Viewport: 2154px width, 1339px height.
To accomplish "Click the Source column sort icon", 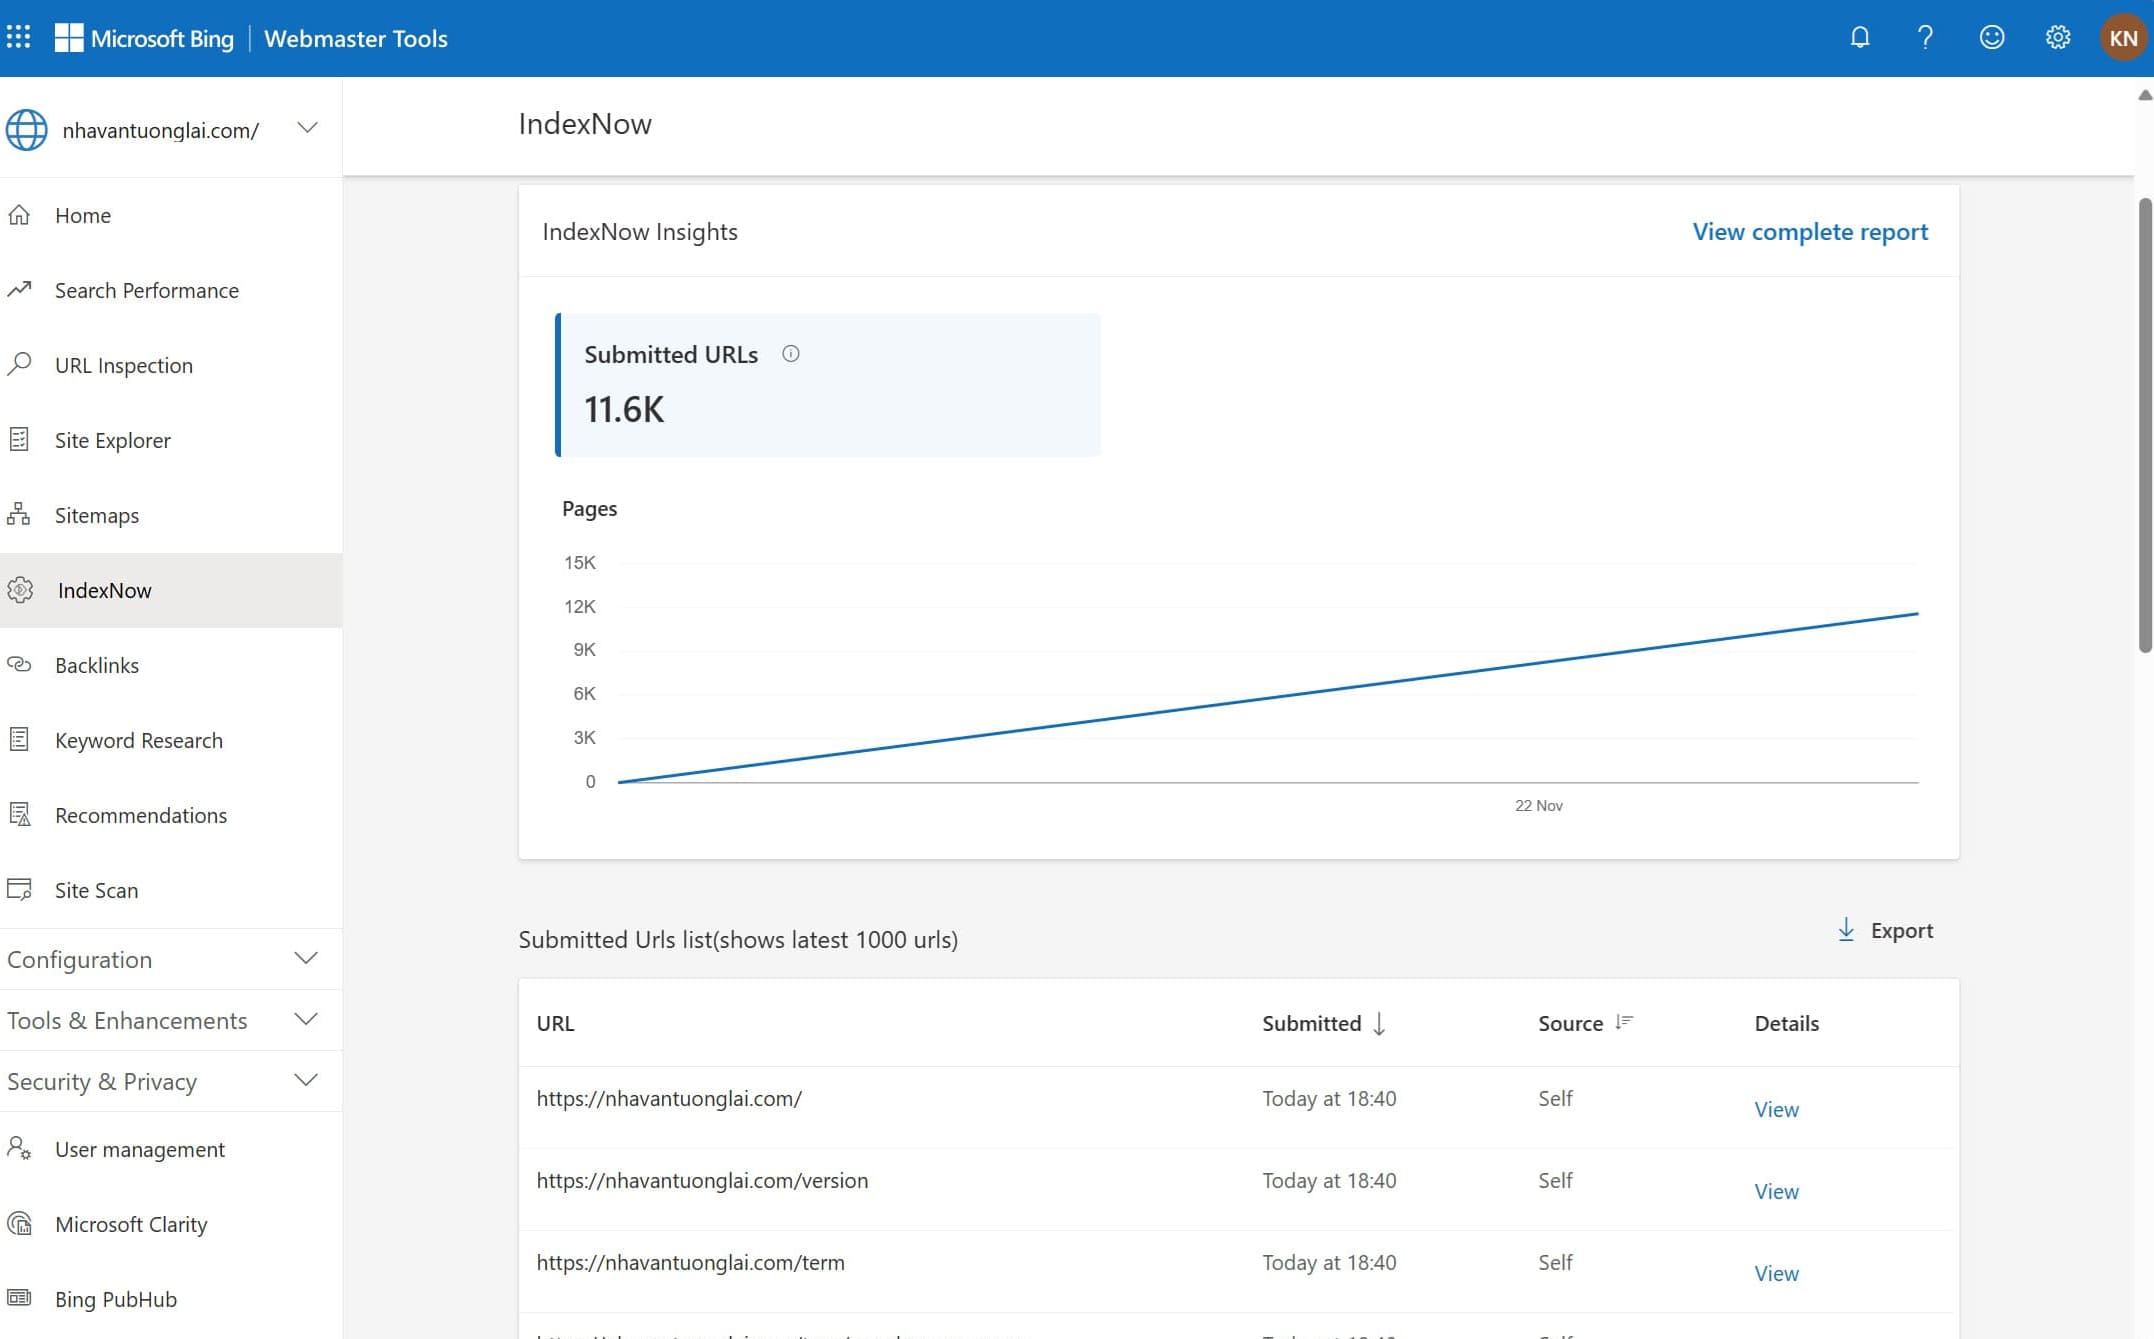I will click(1624, 1022).
